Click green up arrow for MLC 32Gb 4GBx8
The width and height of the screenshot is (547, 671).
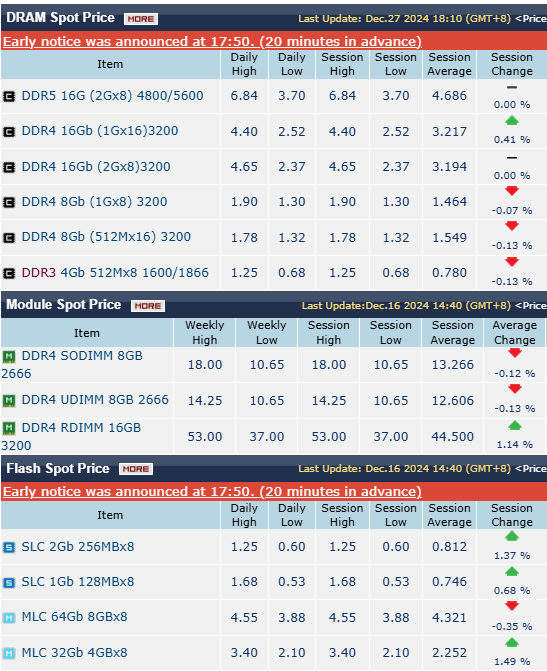point(512,643)
